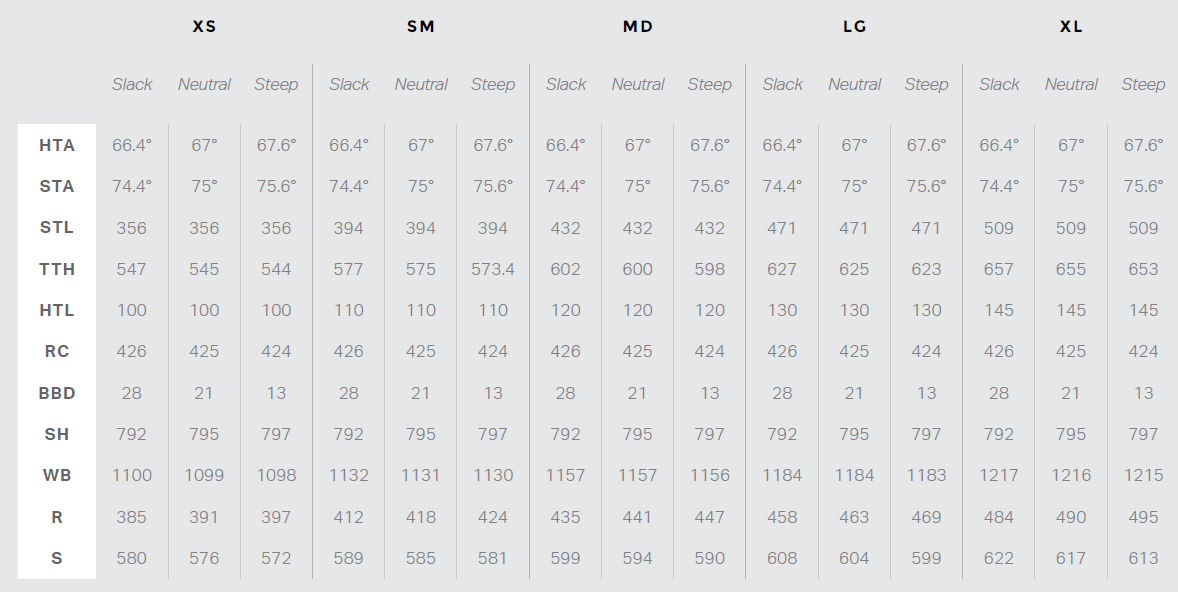Select the XS size column header
The width and height of the screenshot is (1178, 592).
coord(204,26)
